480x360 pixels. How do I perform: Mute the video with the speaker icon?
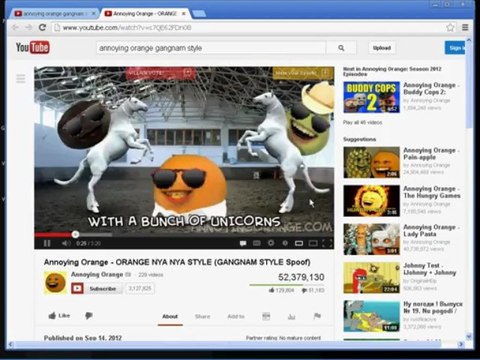[66, 243]
